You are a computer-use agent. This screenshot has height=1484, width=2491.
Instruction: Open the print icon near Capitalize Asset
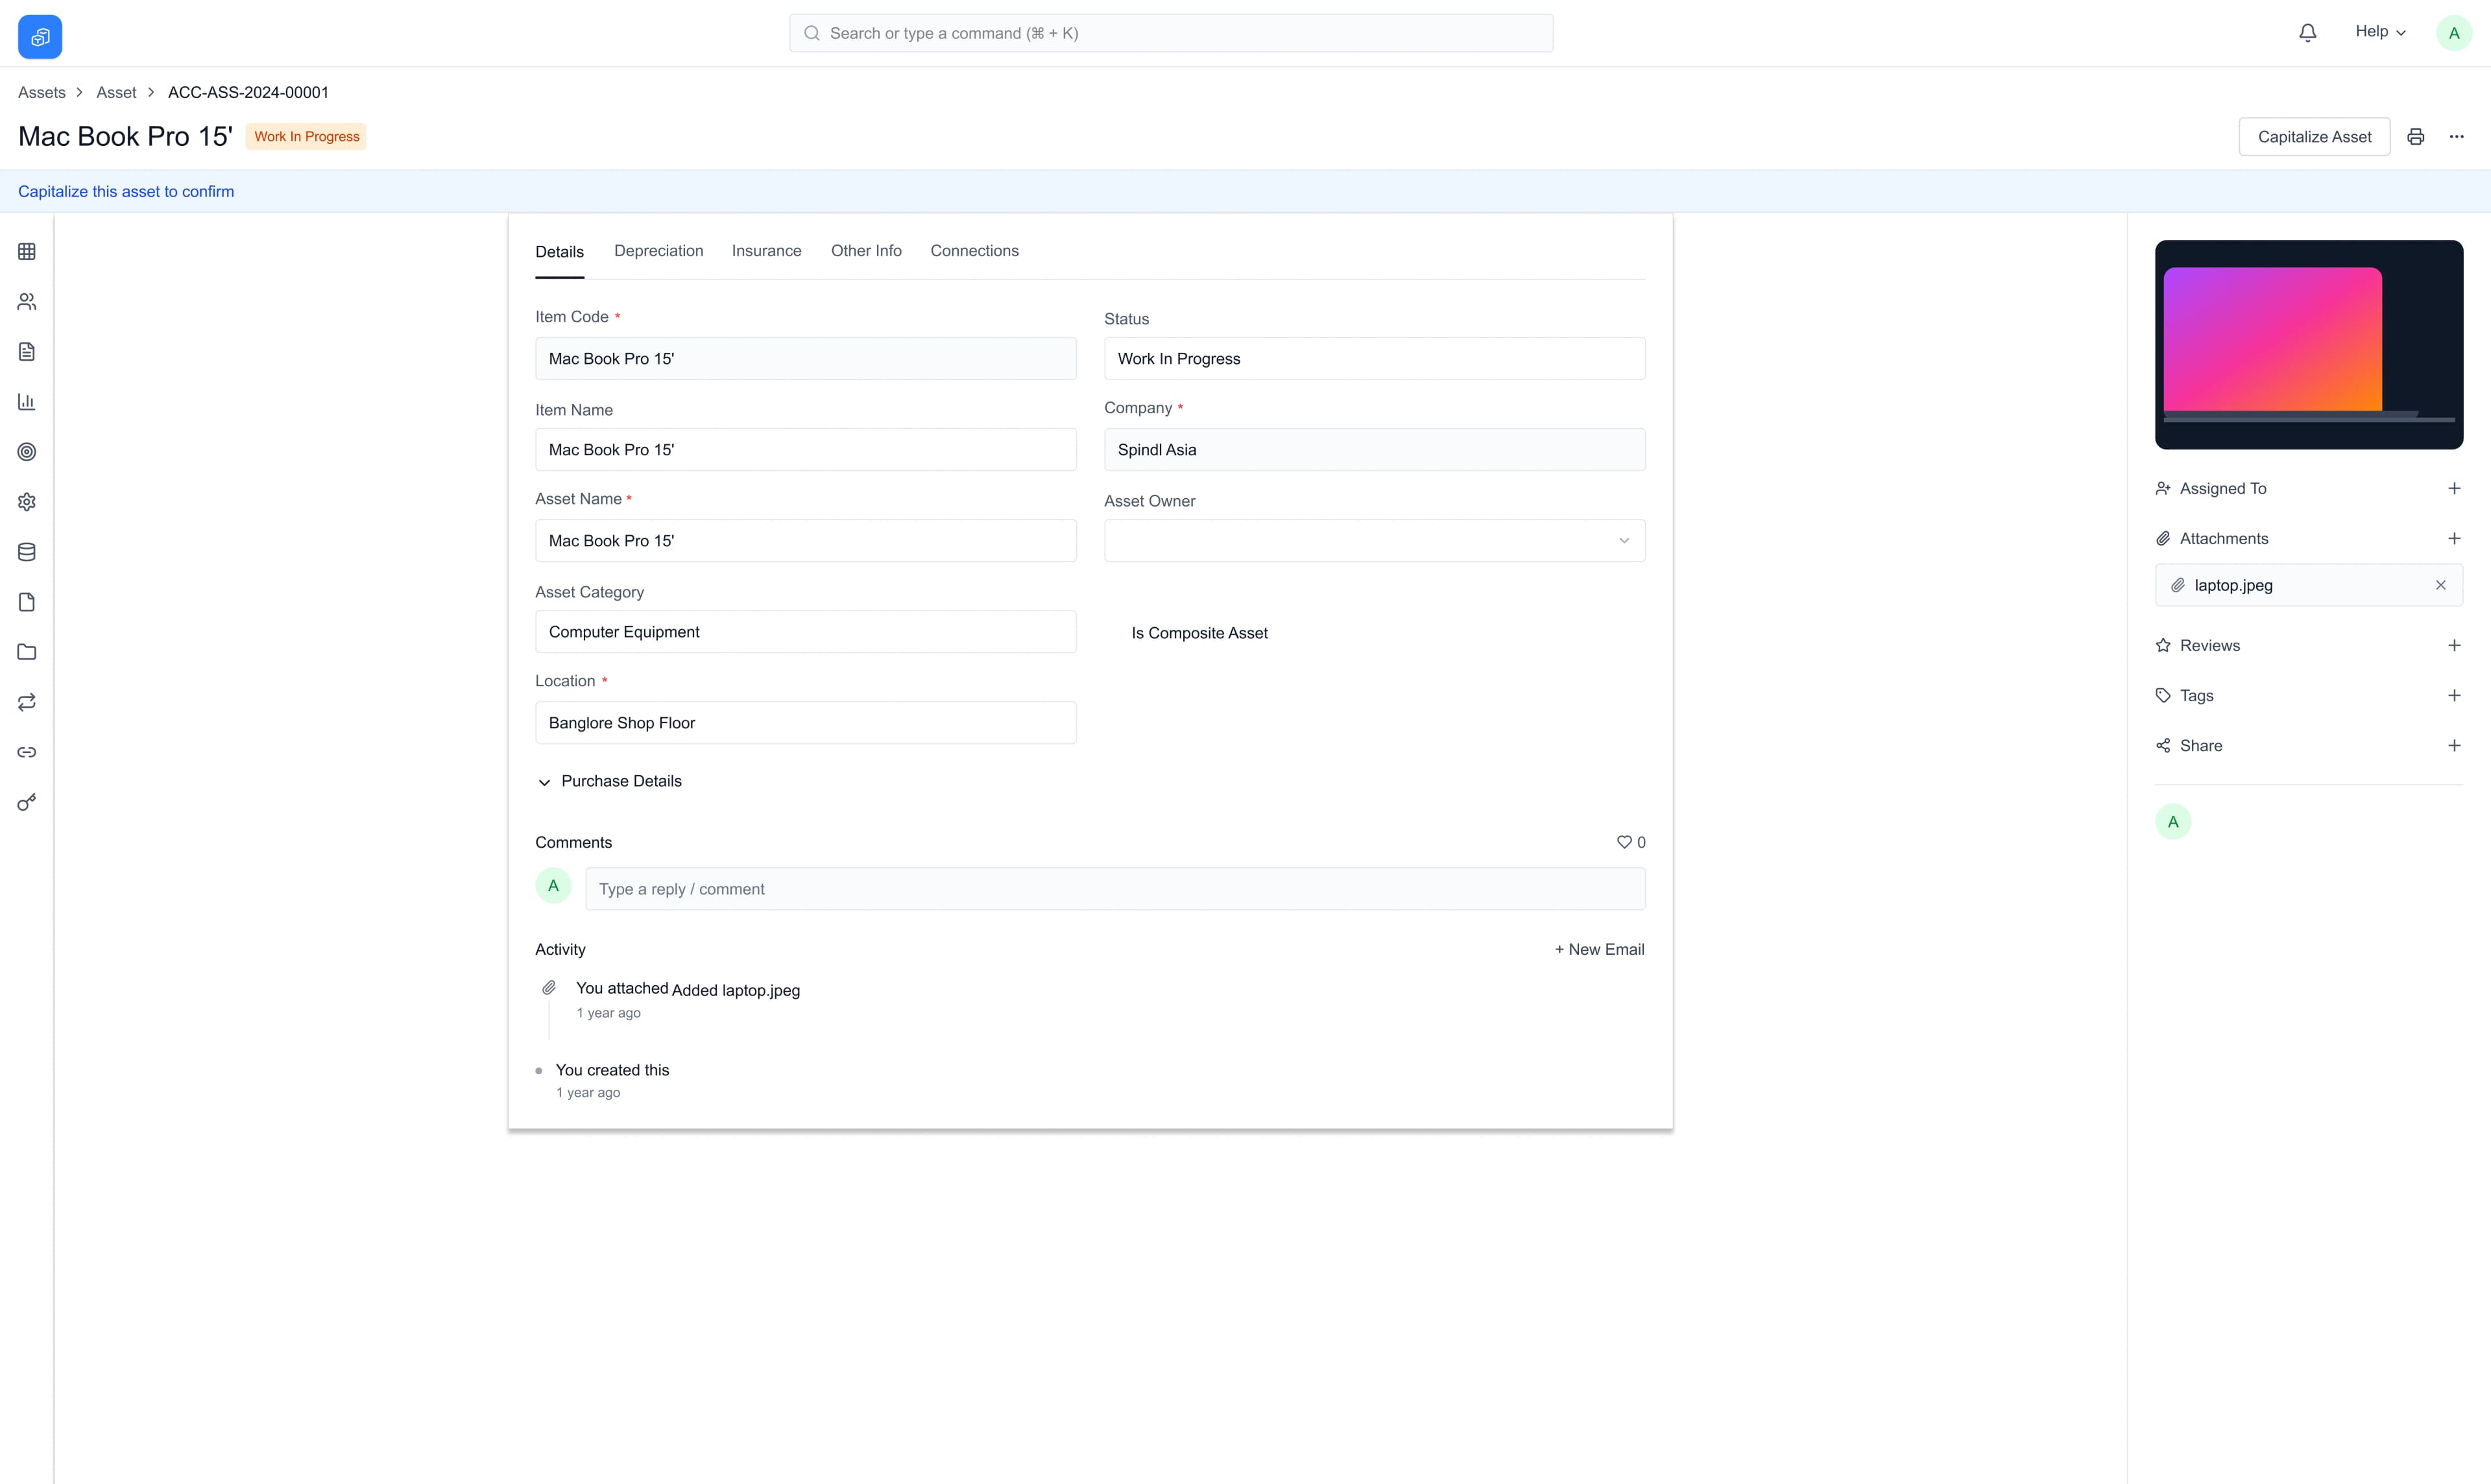(x=2416, y=136)
